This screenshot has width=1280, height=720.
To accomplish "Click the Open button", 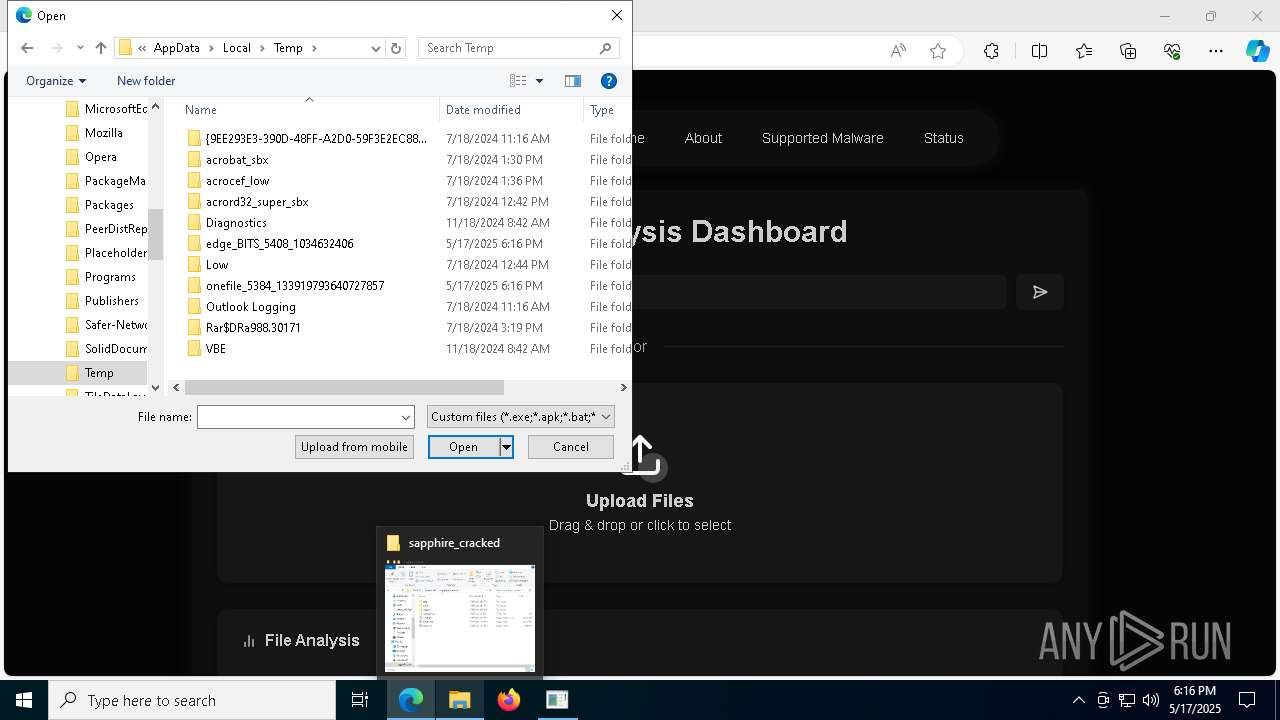I will [464, 447].
